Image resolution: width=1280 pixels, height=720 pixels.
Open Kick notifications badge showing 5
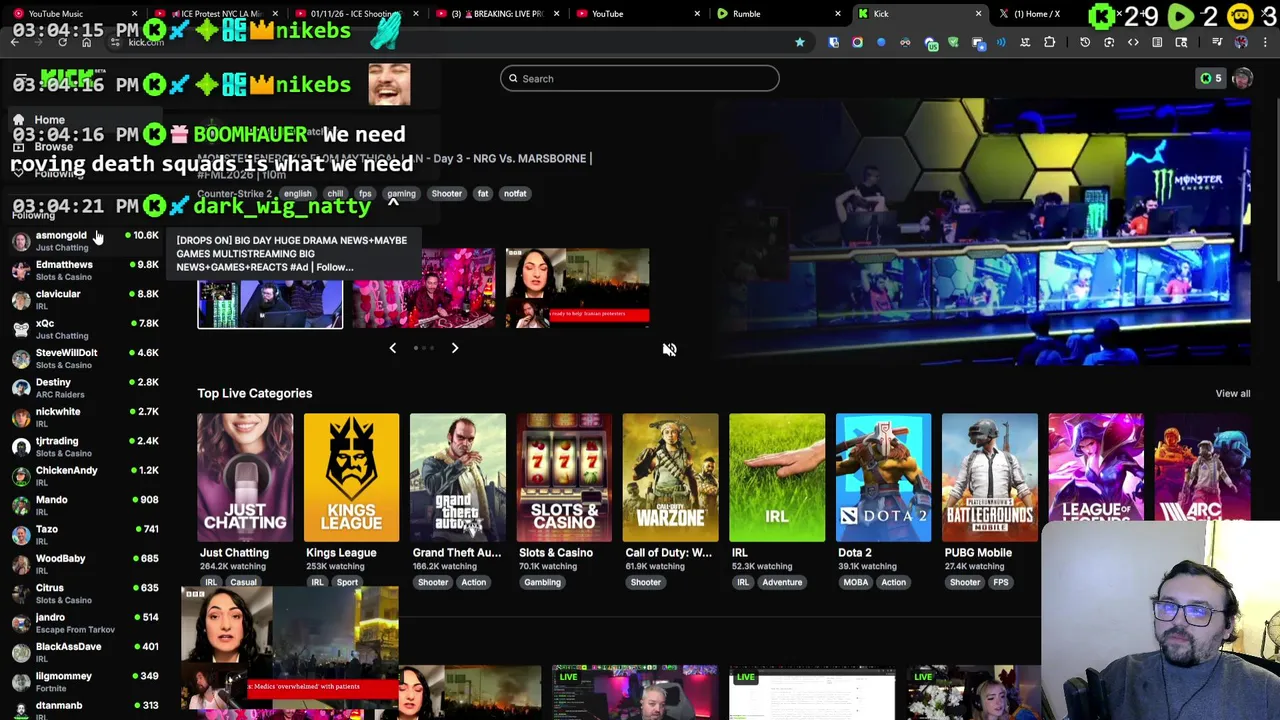[1210, 78]
